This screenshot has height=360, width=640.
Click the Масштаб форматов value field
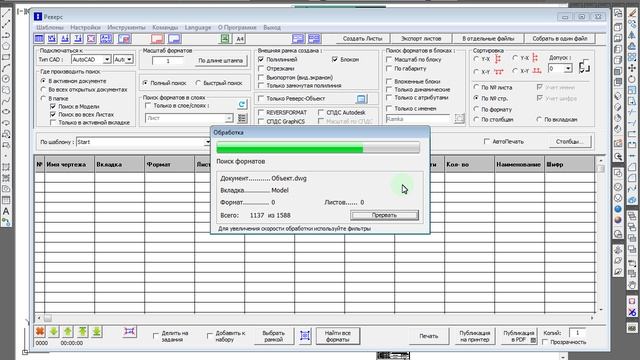point(167,61)
